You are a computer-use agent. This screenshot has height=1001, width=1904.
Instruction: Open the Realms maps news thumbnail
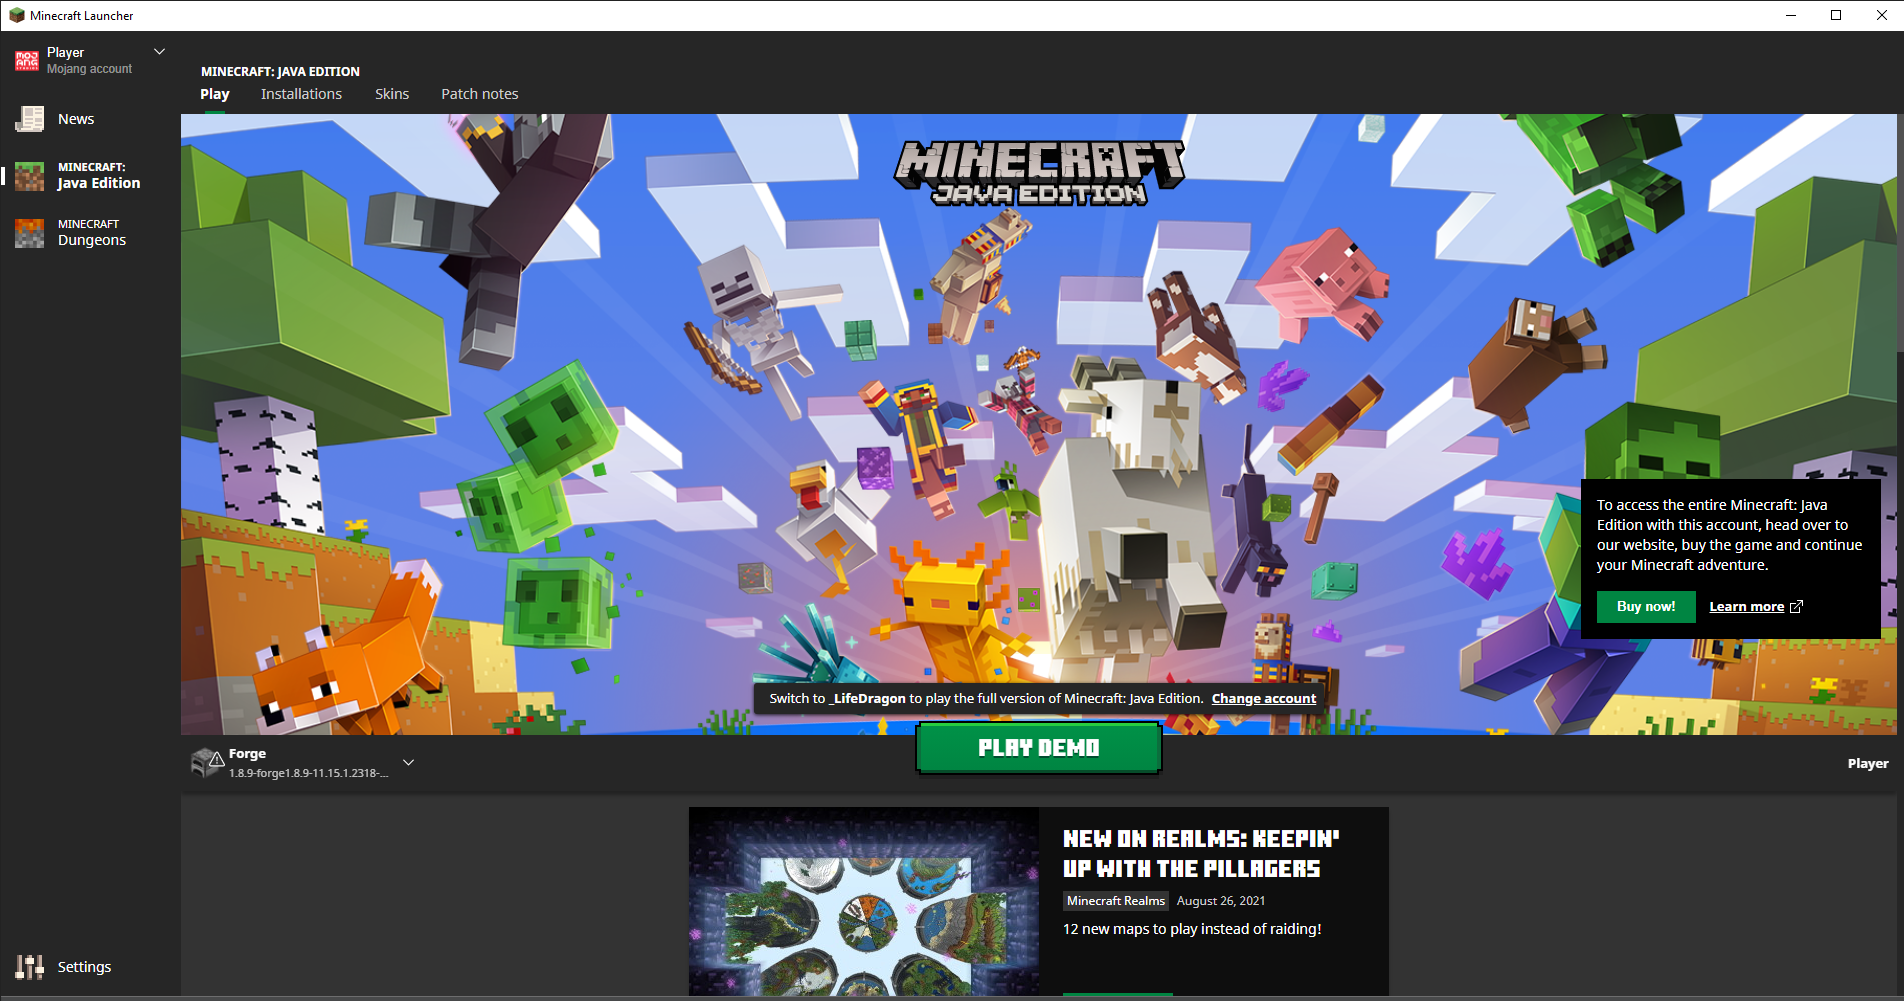[864, 902]
